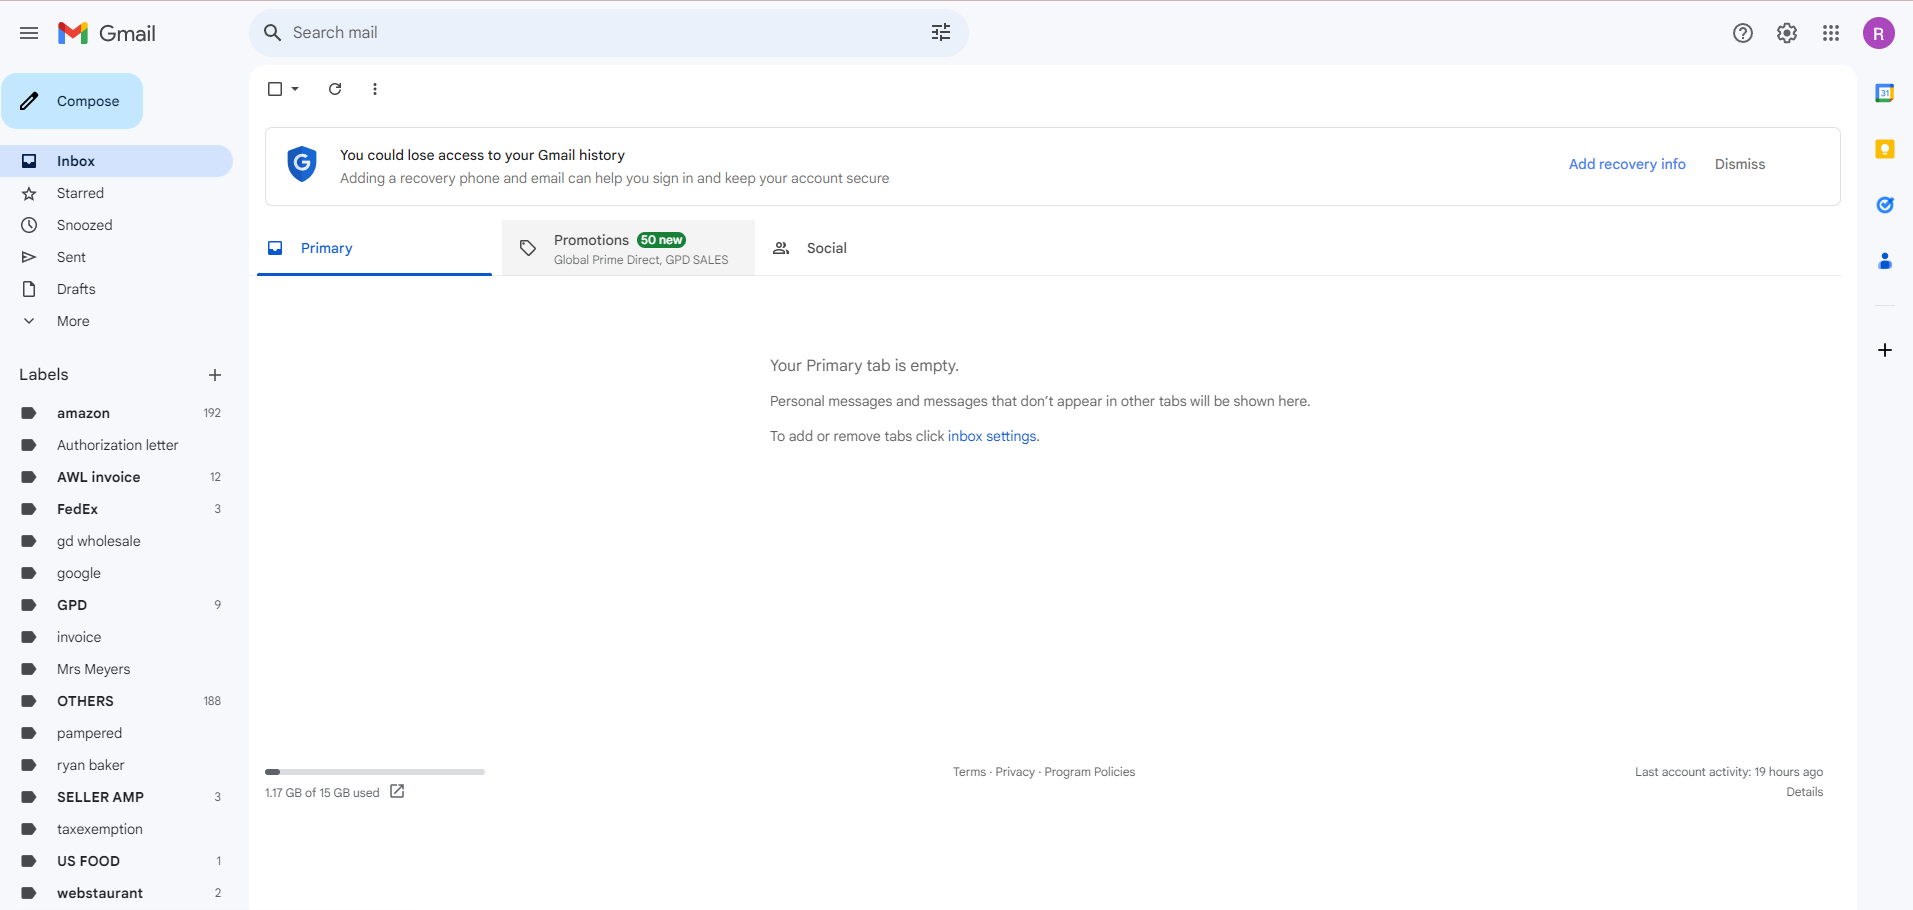Click the storage usage progress bar
This screenshot has height=910, width=1913.
click(375, 772)
